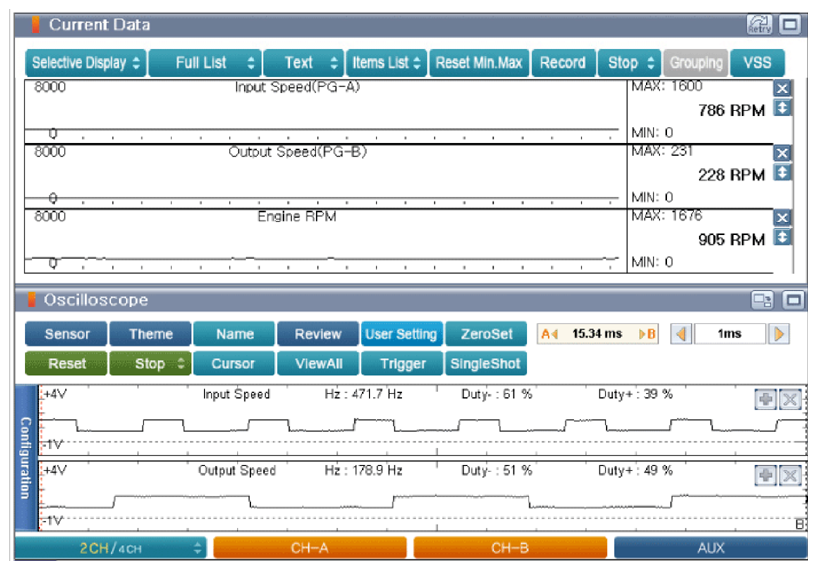This screenshot has width=817, height=570.
Task: Select the CH-B tab
Action: tap(510, 548)
